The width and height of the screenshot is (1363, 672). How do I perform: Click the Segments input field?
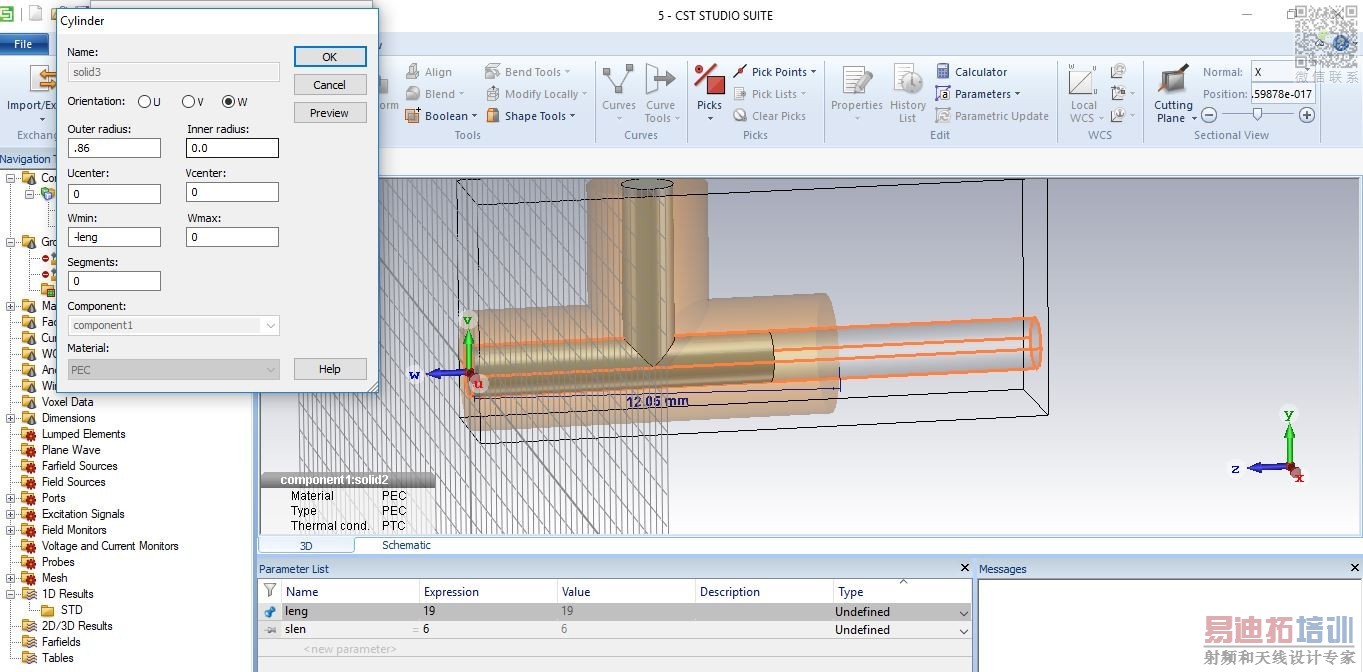click(114, 281)
